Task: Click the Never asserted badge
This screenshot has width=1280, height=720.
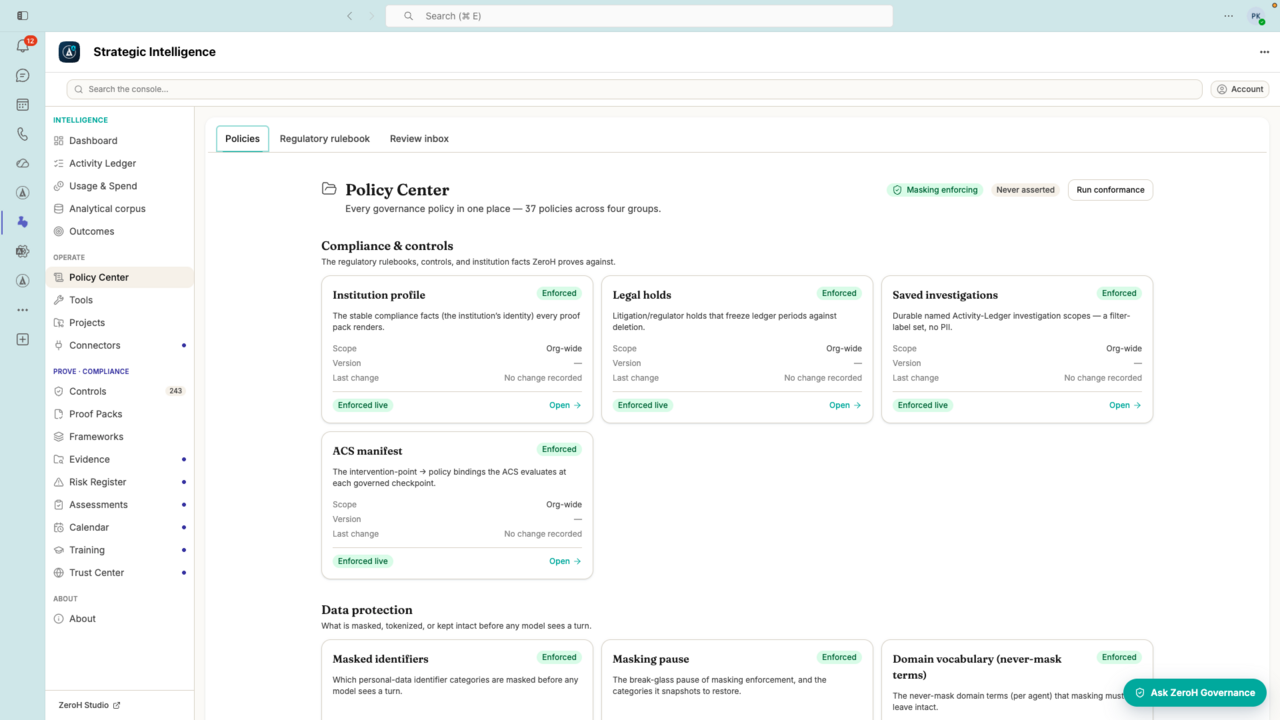Action: [x=1025, y=190]
